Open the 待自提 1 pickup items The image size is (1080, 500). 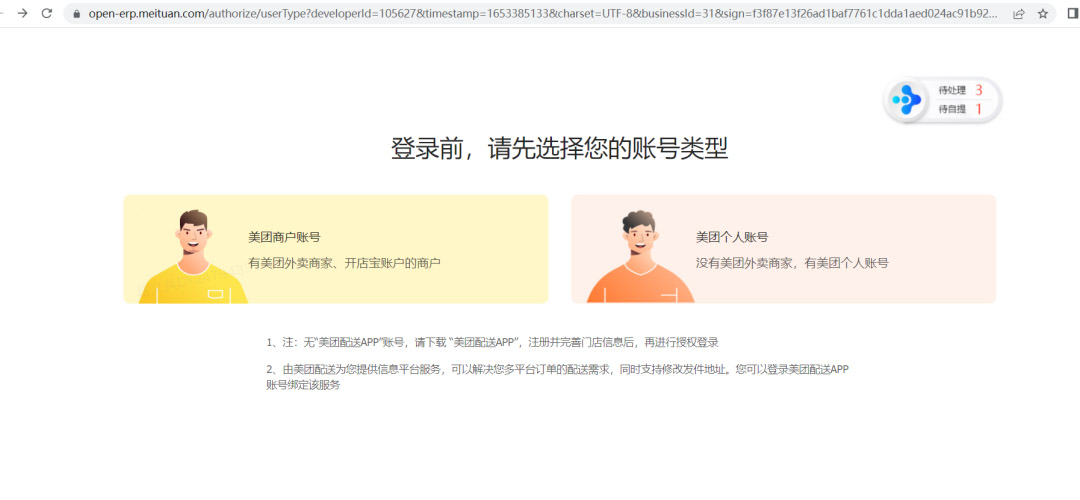[960, 109]
